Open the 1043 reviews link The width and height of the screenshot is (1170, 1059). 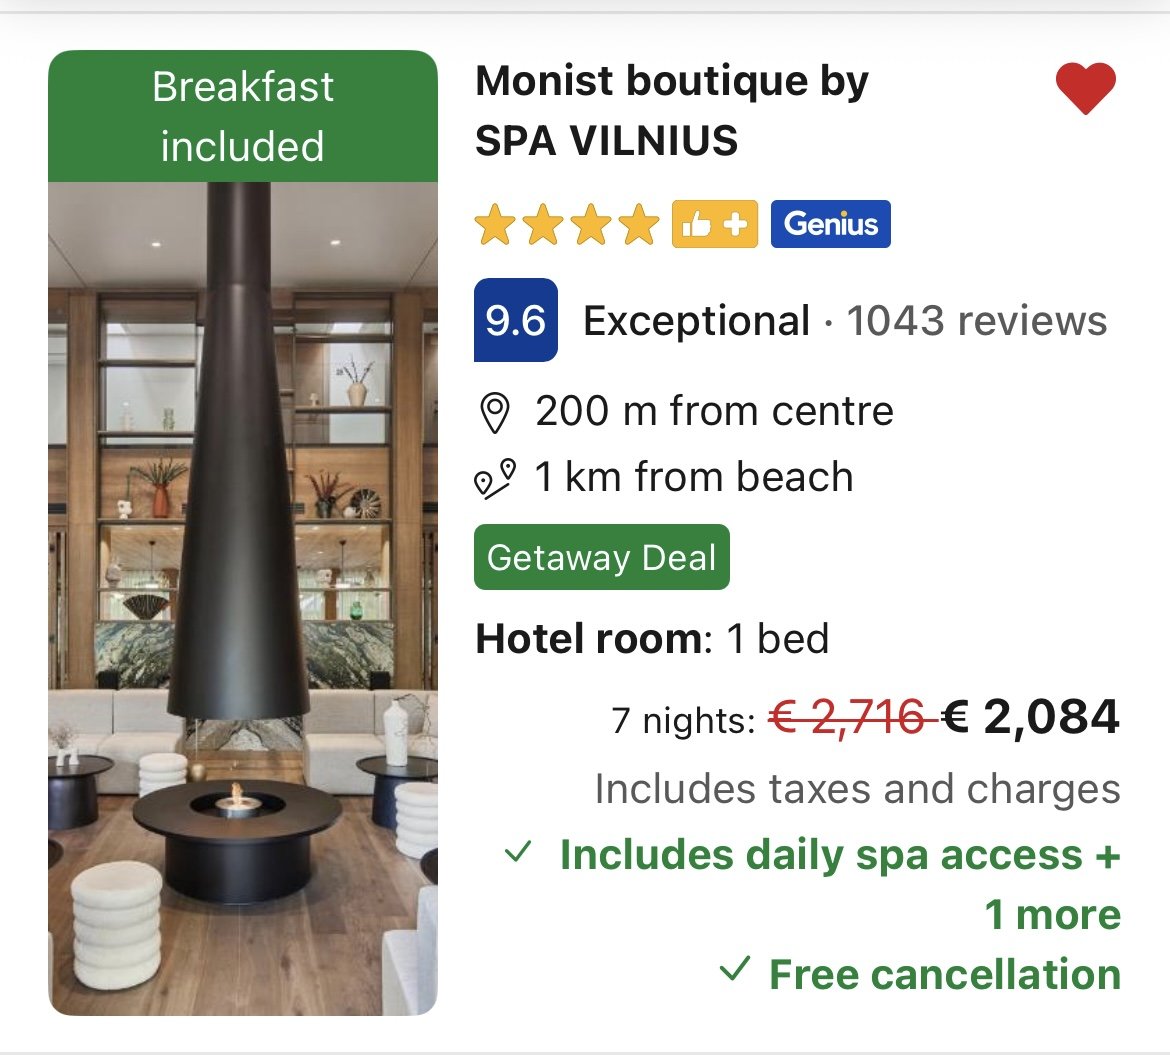pos(977,321)
